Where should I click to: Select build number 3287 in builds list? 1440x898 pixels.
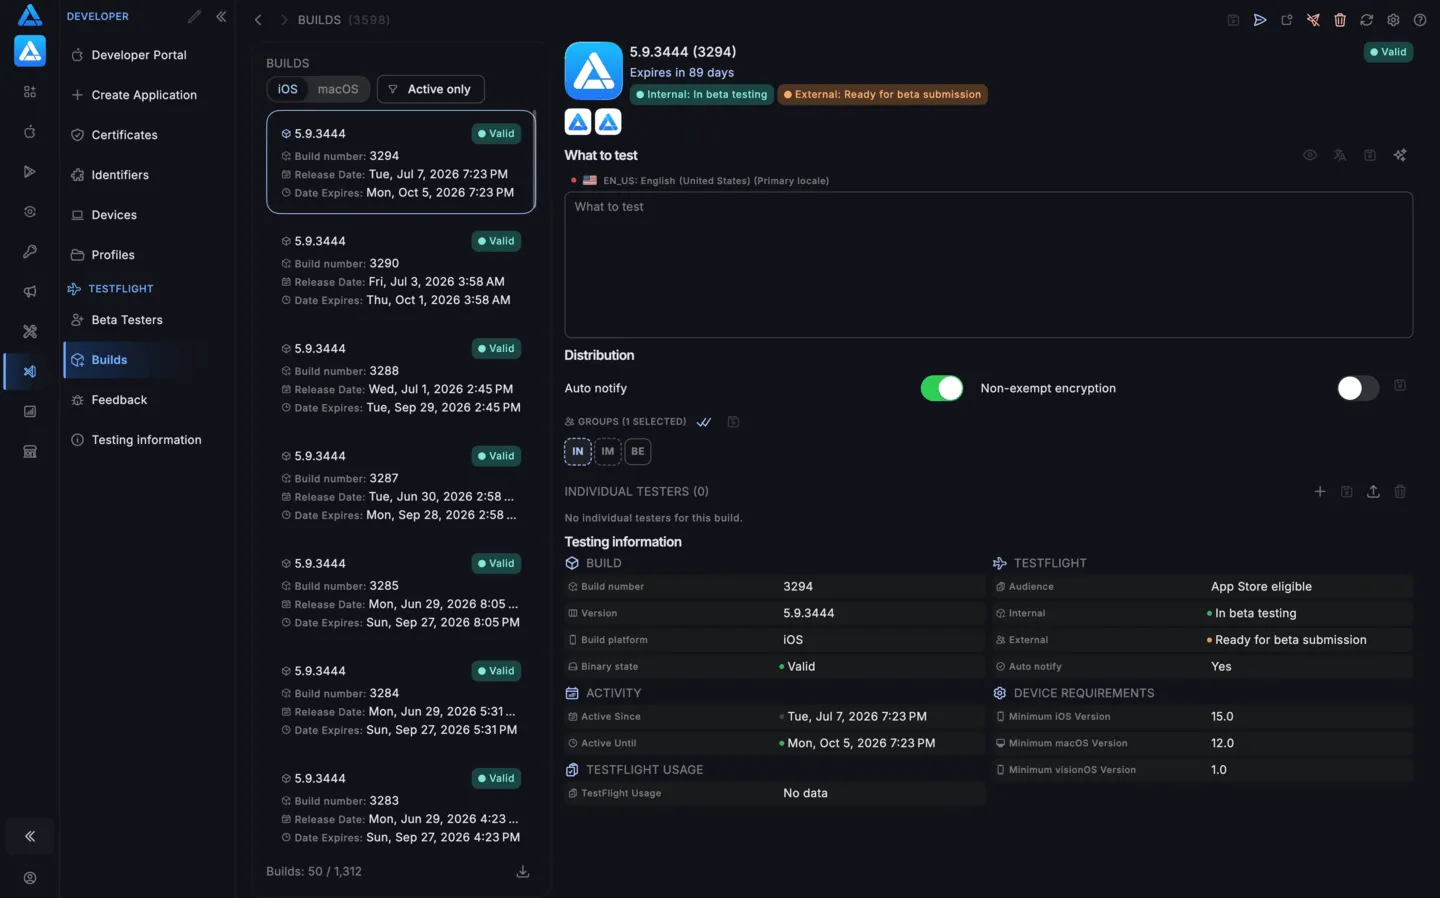tap(401, 485)
